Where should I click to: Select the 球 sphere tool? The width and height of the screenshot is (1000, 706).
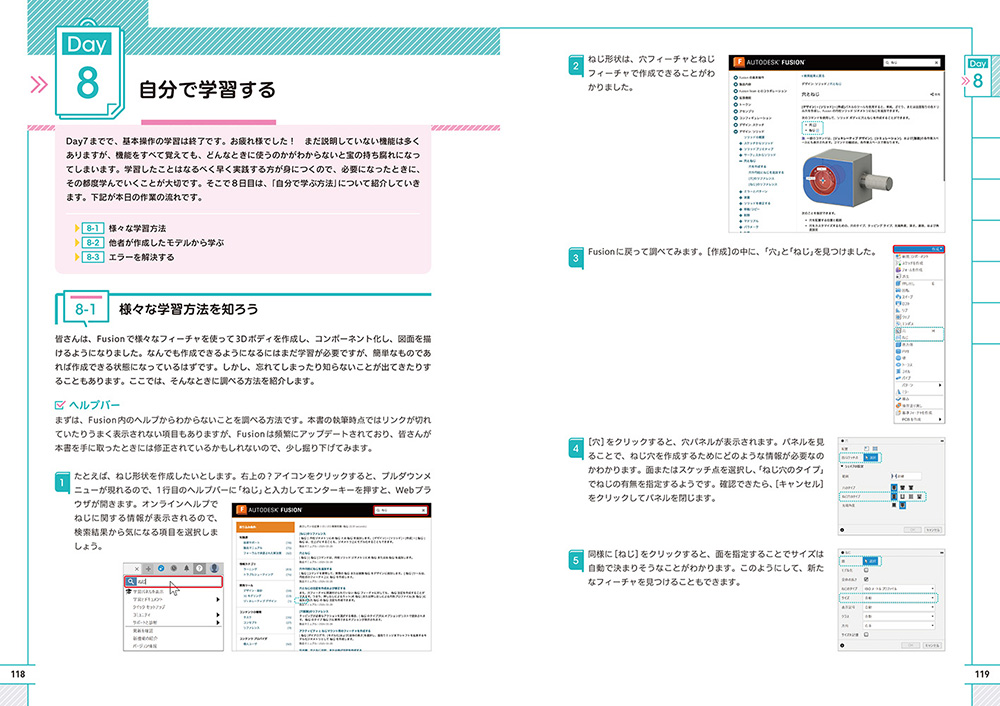902,358
